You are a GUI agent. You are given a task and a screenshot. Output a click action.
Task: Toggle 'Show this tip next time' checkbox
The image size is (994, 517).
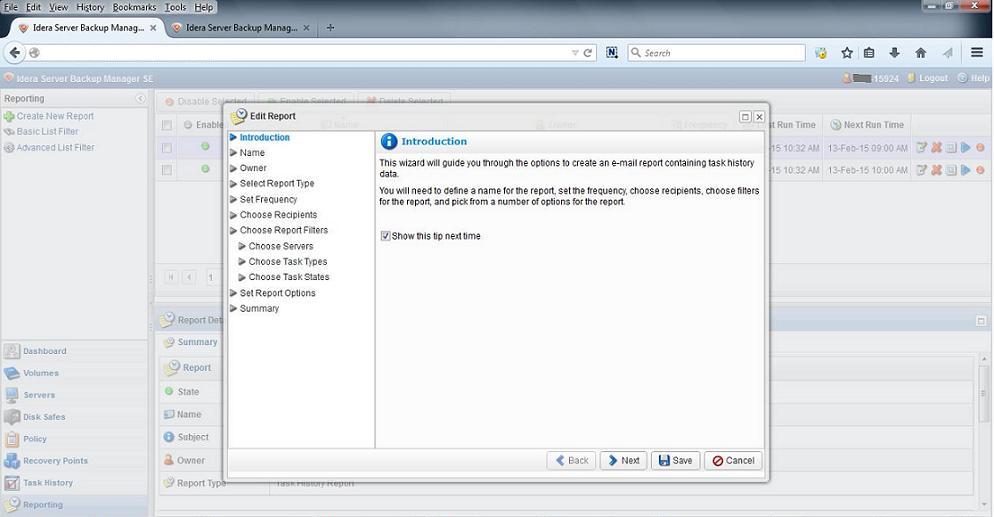point(385,236)
